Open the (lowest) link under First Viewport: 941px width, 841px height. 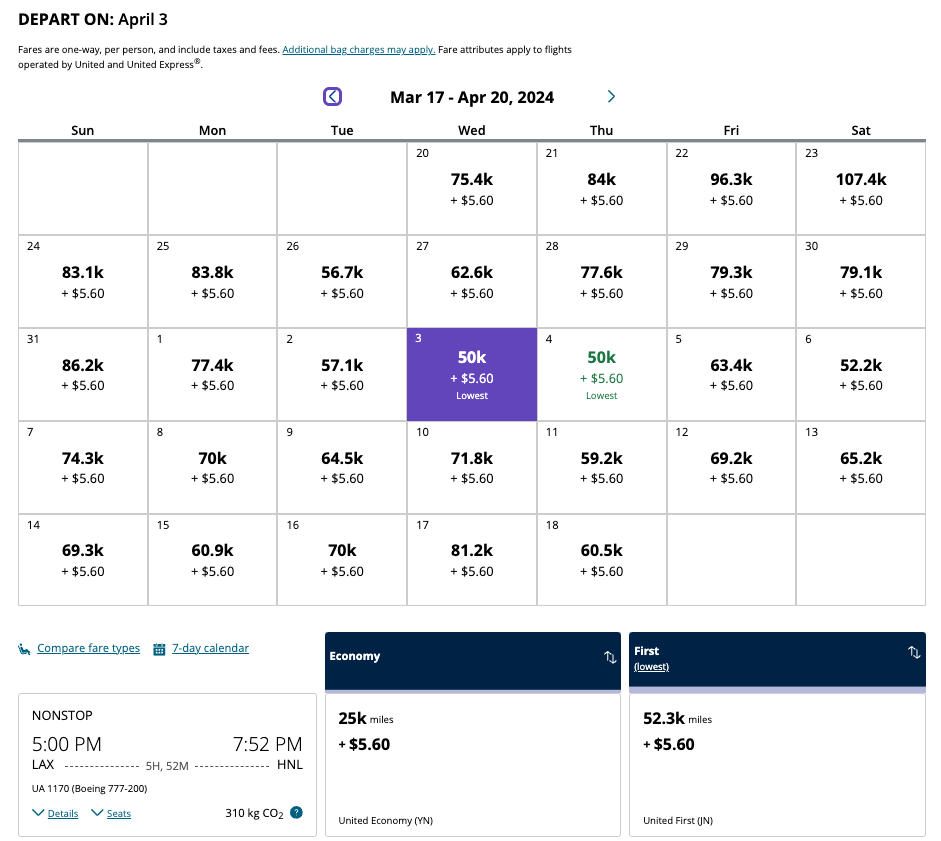pos(651,666)
